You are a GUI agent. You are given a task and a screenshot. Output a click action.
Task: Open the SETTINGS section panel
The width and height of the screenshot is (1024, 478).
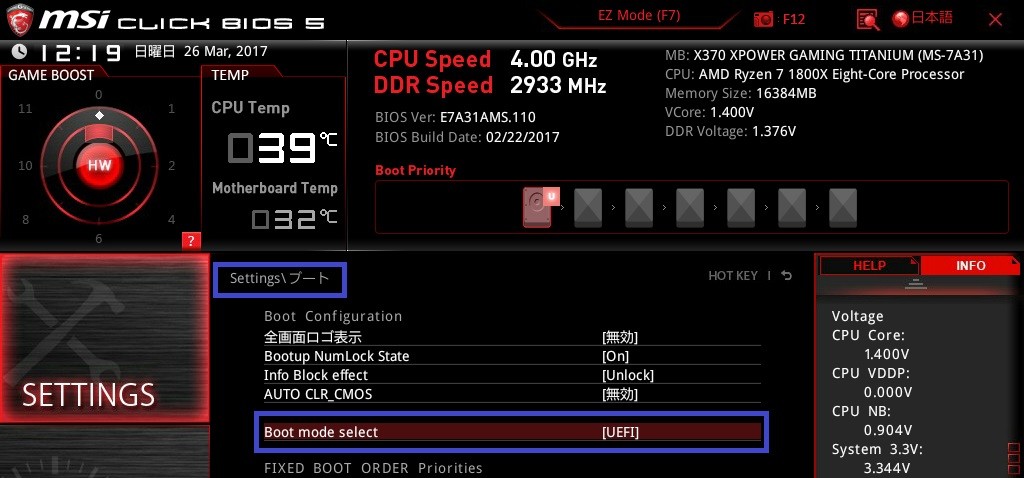click(104, 338)
